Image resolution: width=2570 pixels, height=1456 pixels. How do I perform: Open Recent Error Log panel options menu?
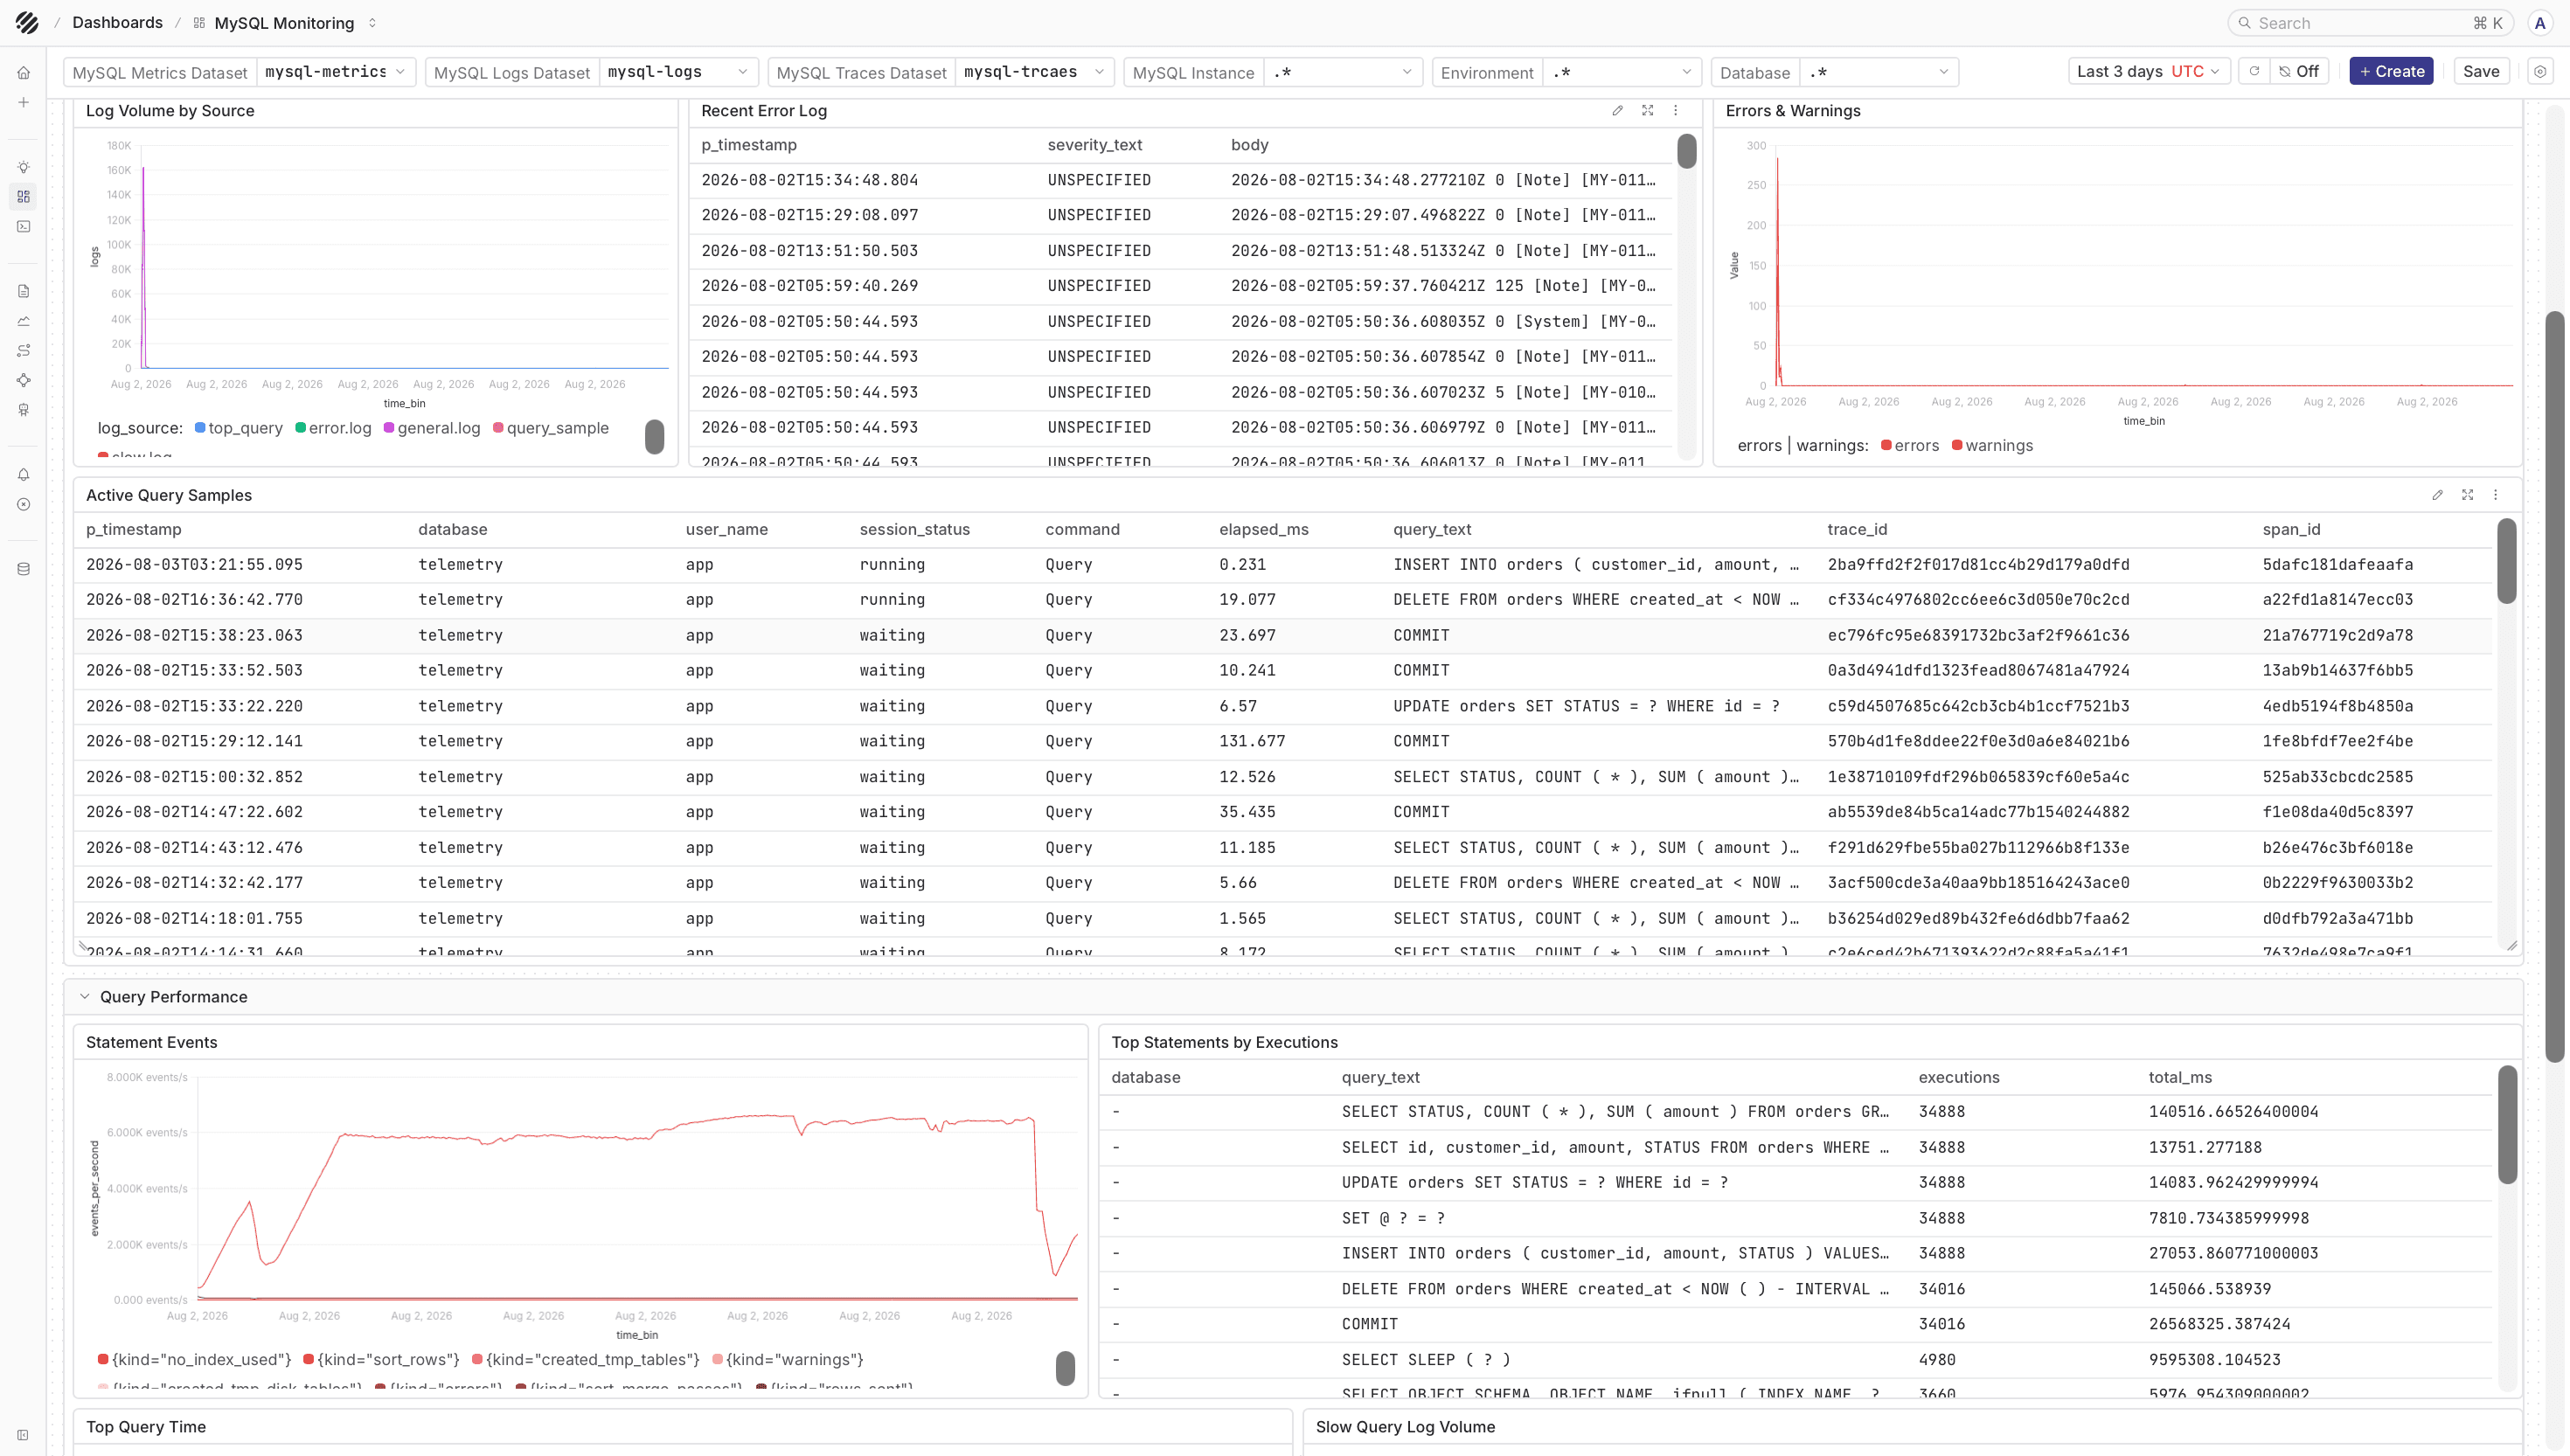[x=1676, y=110]
